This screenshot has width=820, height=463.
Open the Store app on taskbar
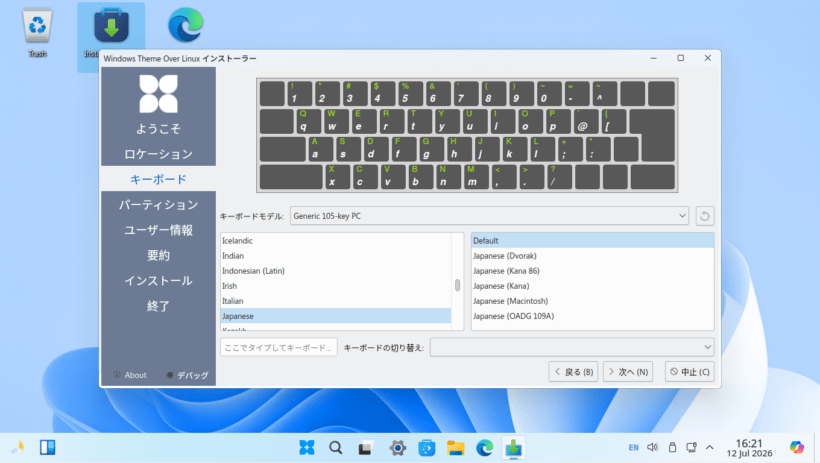coord(427,448)
